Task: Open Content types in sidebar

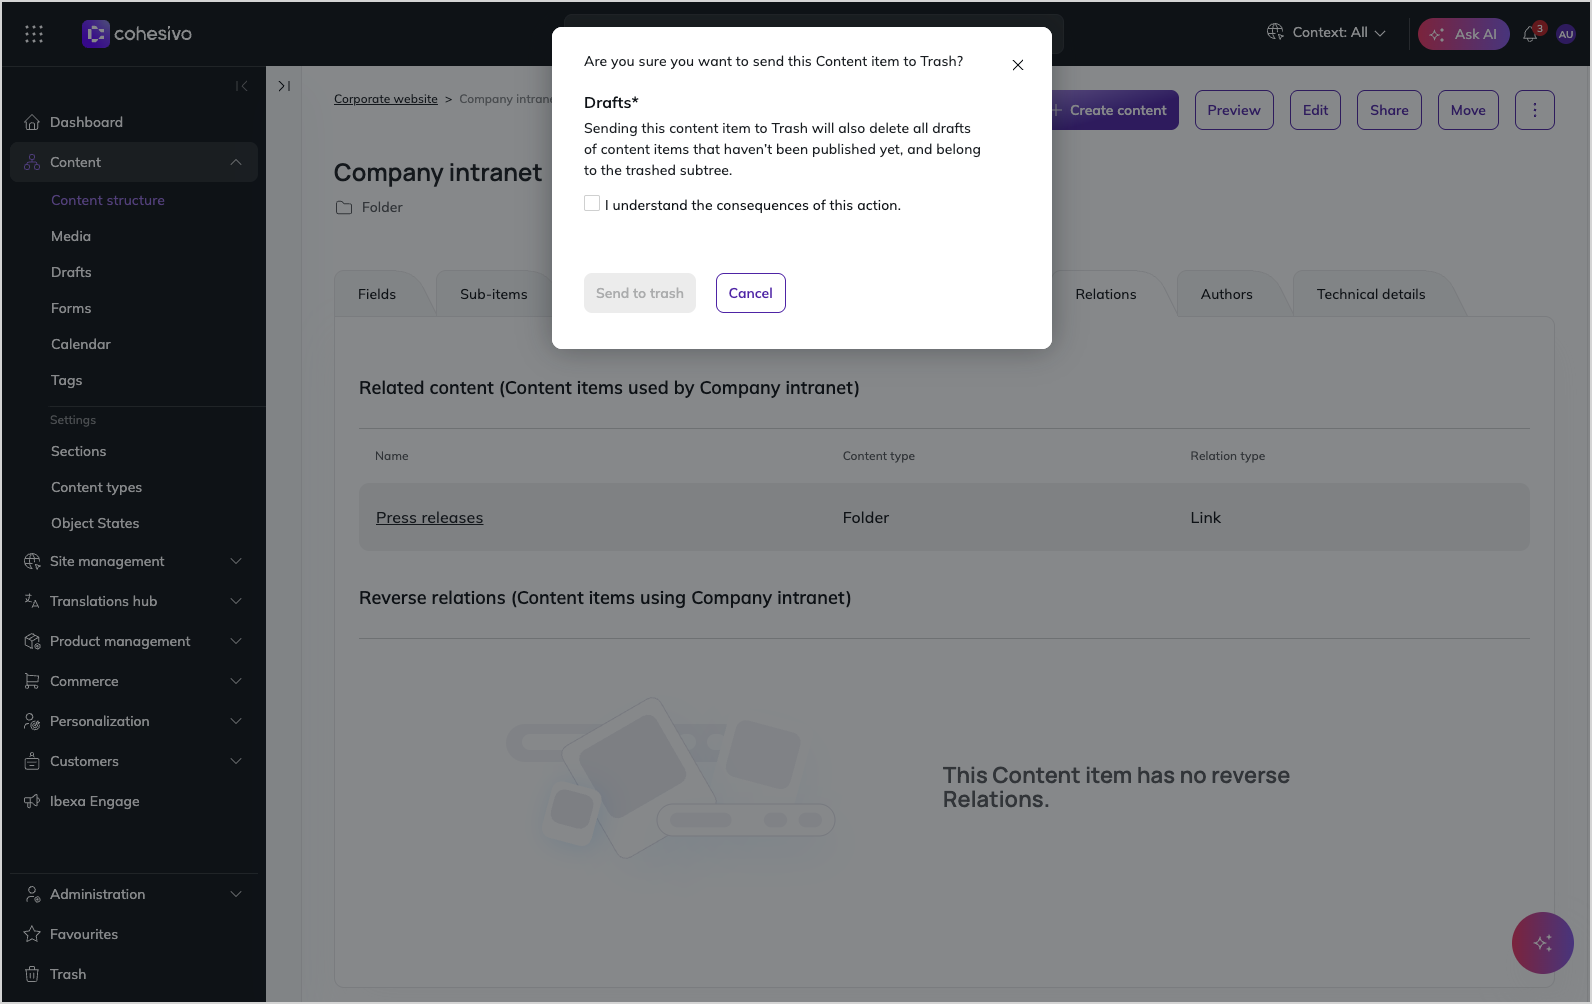Action: (x=97, y=487)
